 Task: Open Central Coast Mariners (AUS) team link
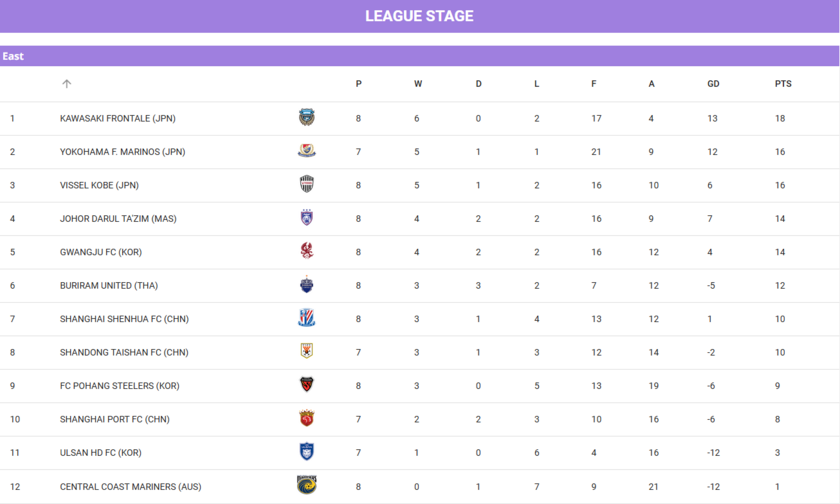(130, 487)
